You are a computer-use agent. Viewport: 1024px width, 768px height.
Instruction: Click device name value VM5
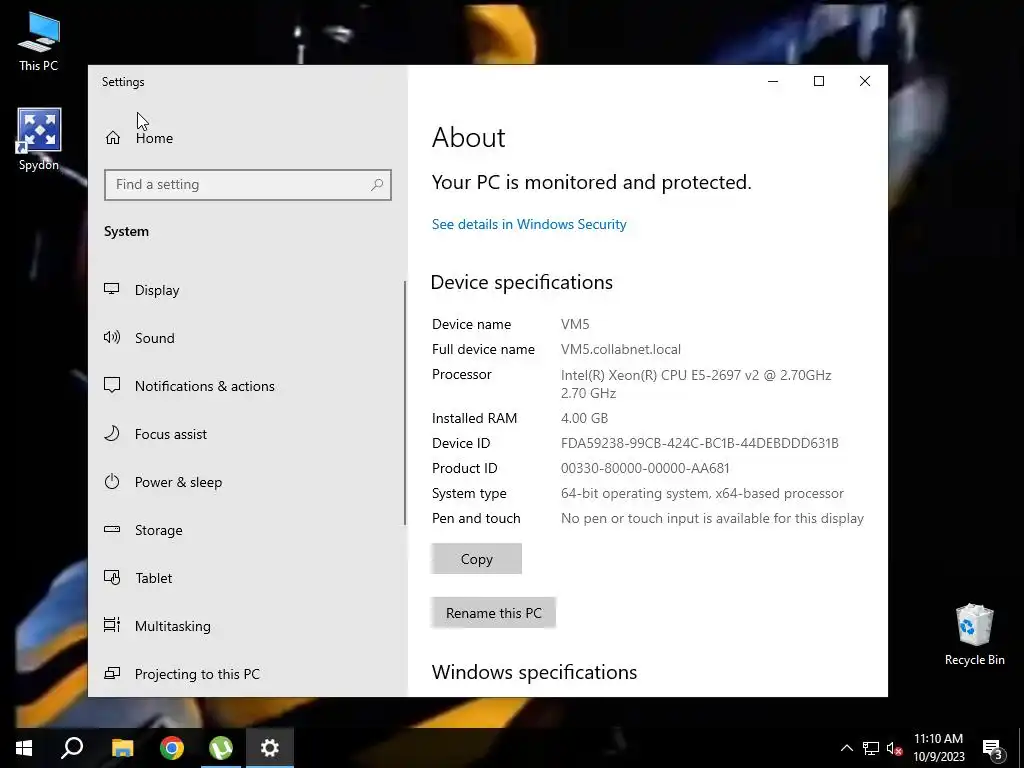click(575, 324)
